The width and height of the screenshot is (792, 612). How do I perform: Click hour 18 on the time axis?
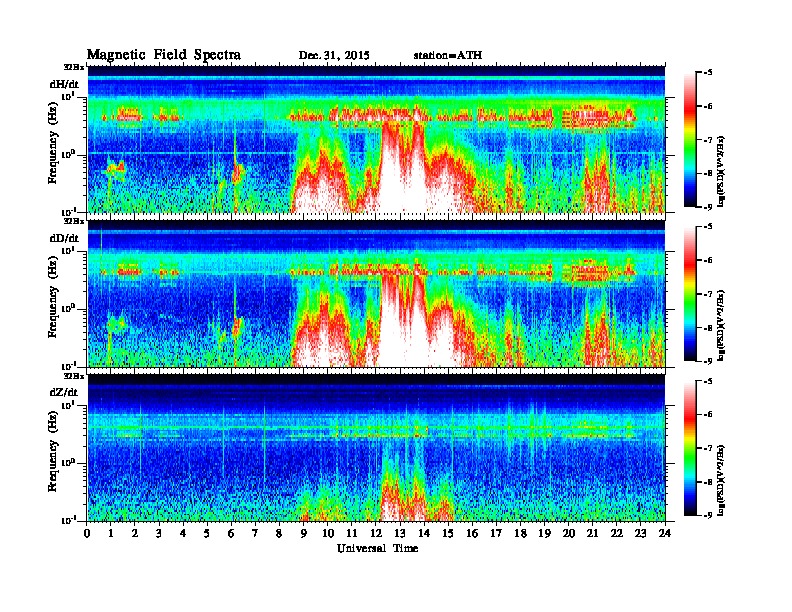tap(520, 533)
